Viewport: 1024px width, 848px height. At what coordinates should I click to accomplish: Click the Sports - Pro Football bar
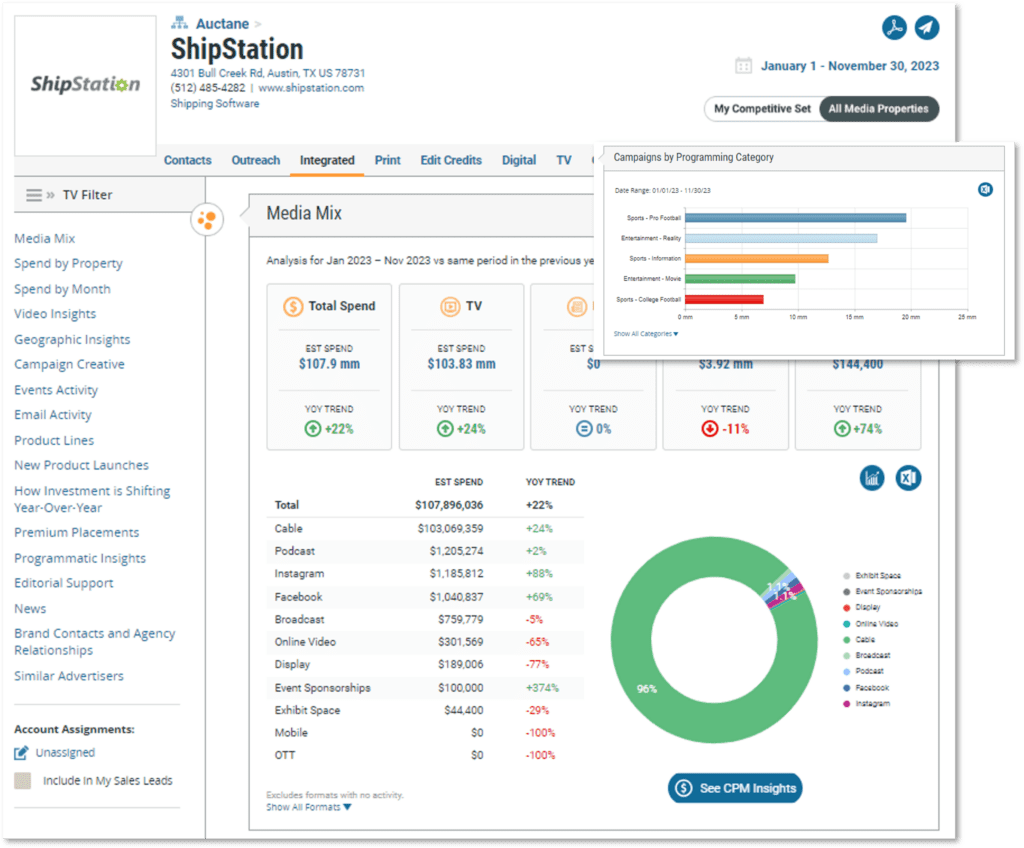tap(795, 218)
